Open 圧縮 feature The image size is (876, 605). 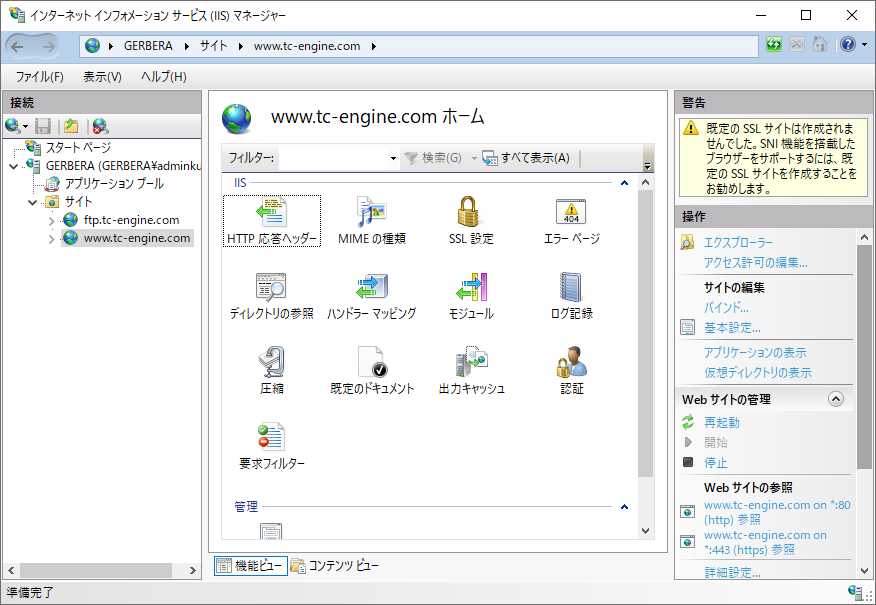272,370
